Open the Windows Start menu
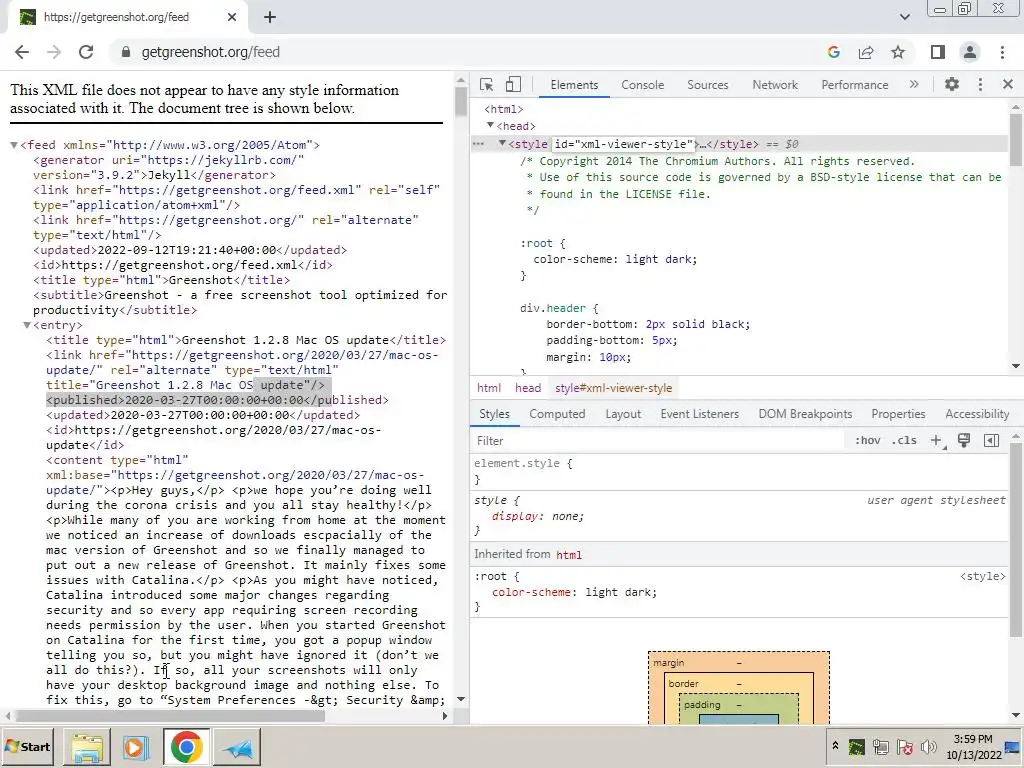1024x768 pixels. tap(28, 746)
